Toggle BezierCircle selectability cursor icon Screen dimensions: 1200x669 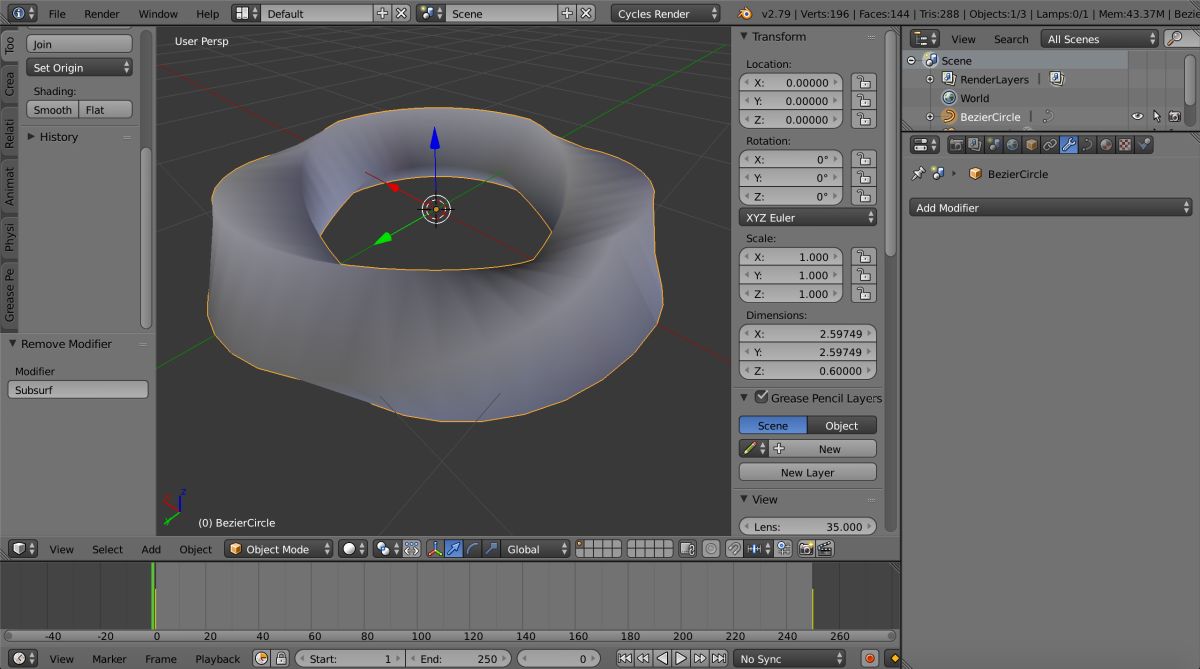click(1156, 116)
